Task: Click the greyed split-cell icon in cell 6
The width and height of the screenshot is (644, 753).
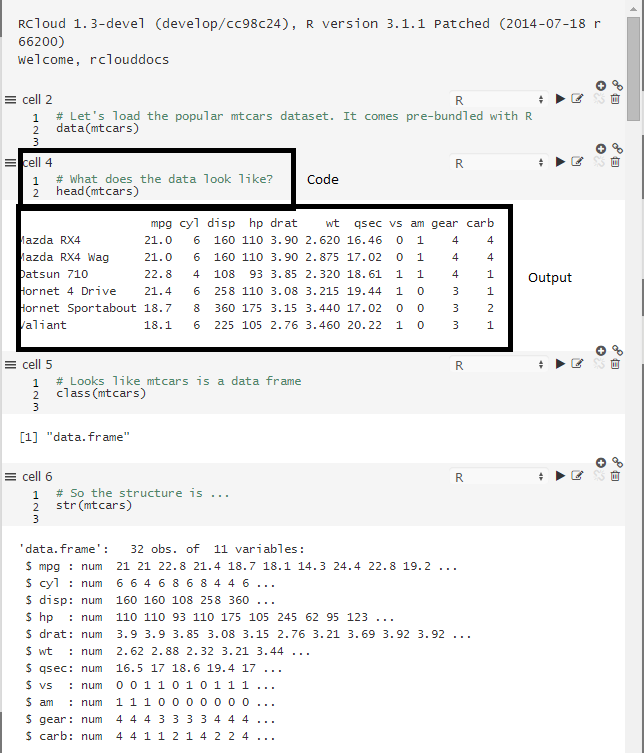Action: (599, 476)
